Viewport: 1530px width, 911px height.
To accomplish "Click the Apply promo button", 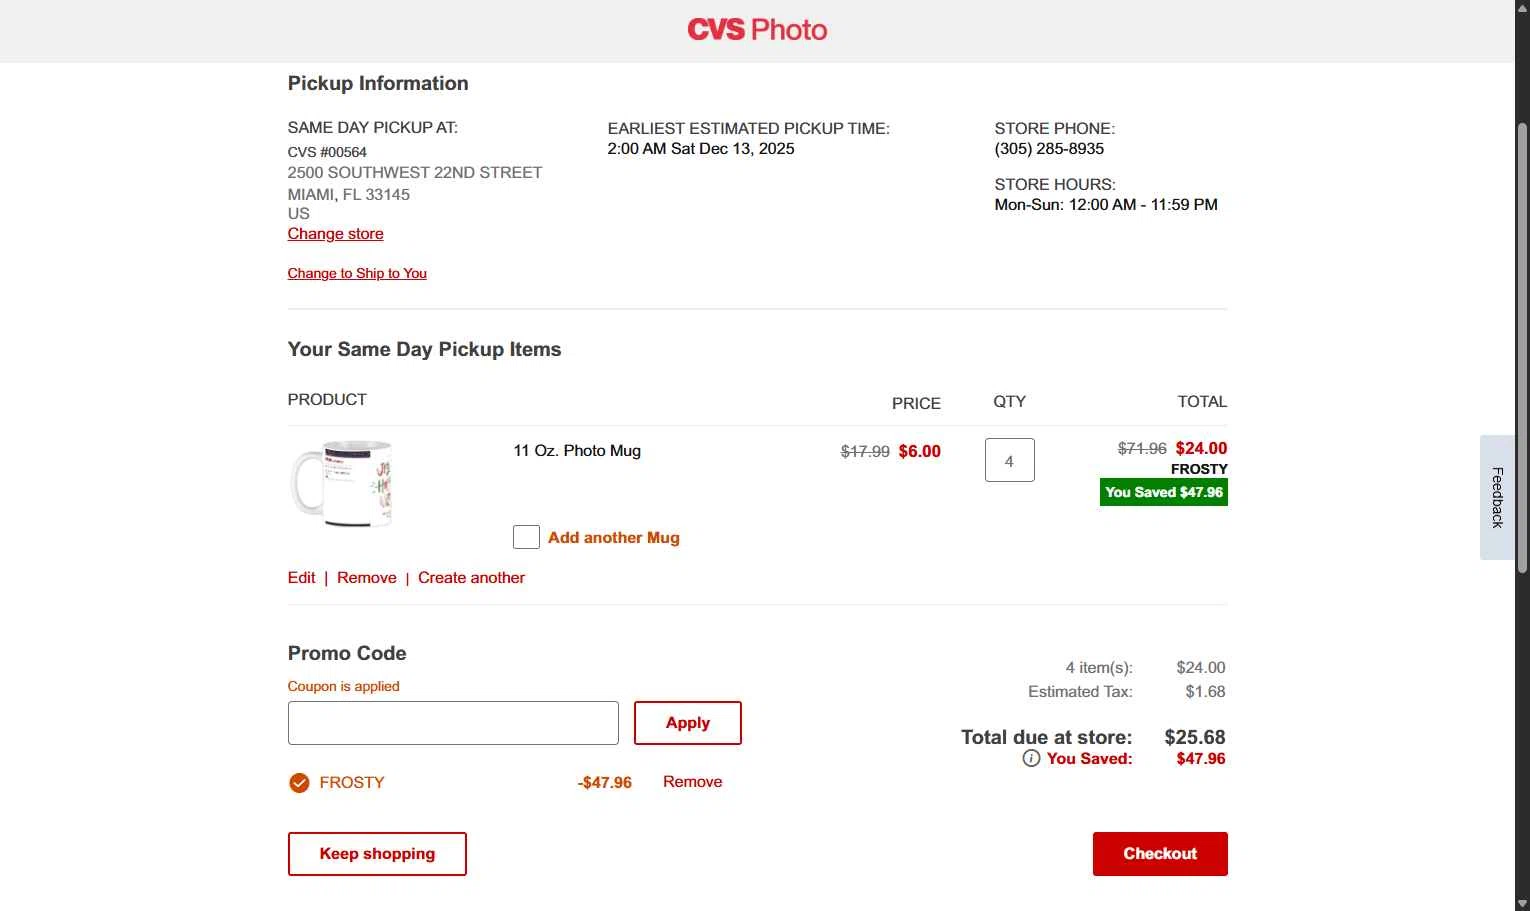I will pos(688,723).
